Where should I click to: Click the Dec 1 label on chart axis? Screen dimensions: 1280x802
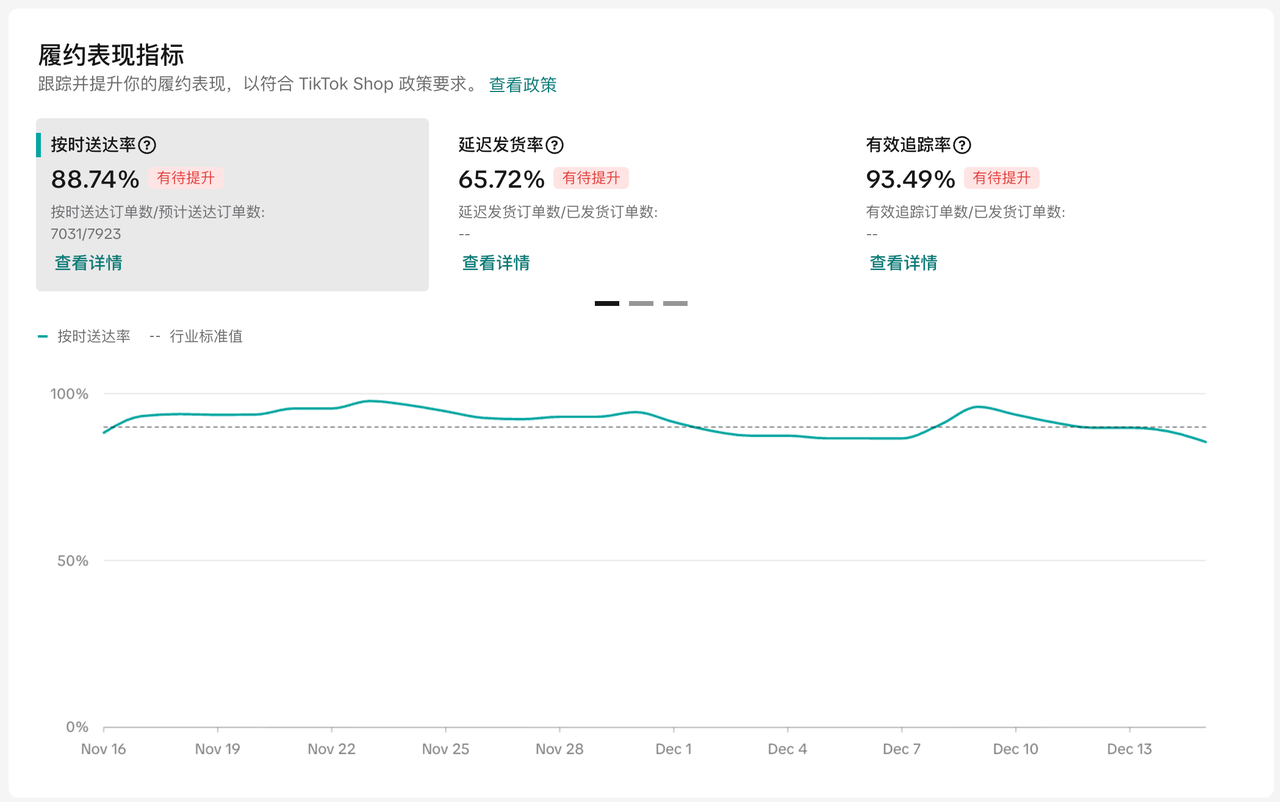coord(673,749)
